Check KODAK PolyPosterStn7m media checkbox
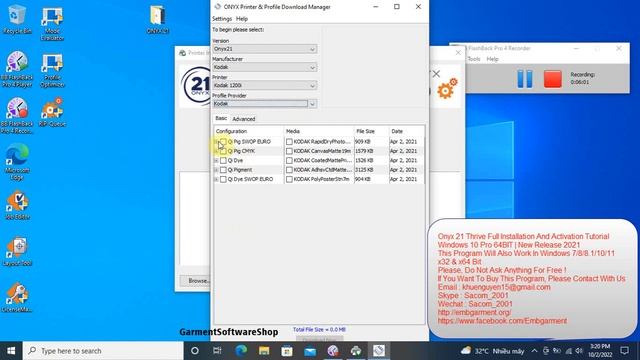 [x=289, y=179]
